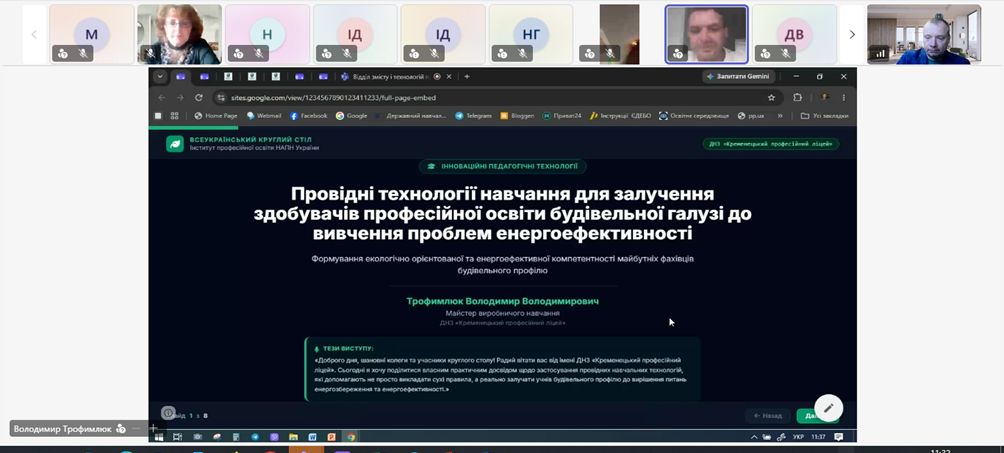Bookmark this page with star icon
This screenshot has height=453, width=1004.
pos(771,97)
